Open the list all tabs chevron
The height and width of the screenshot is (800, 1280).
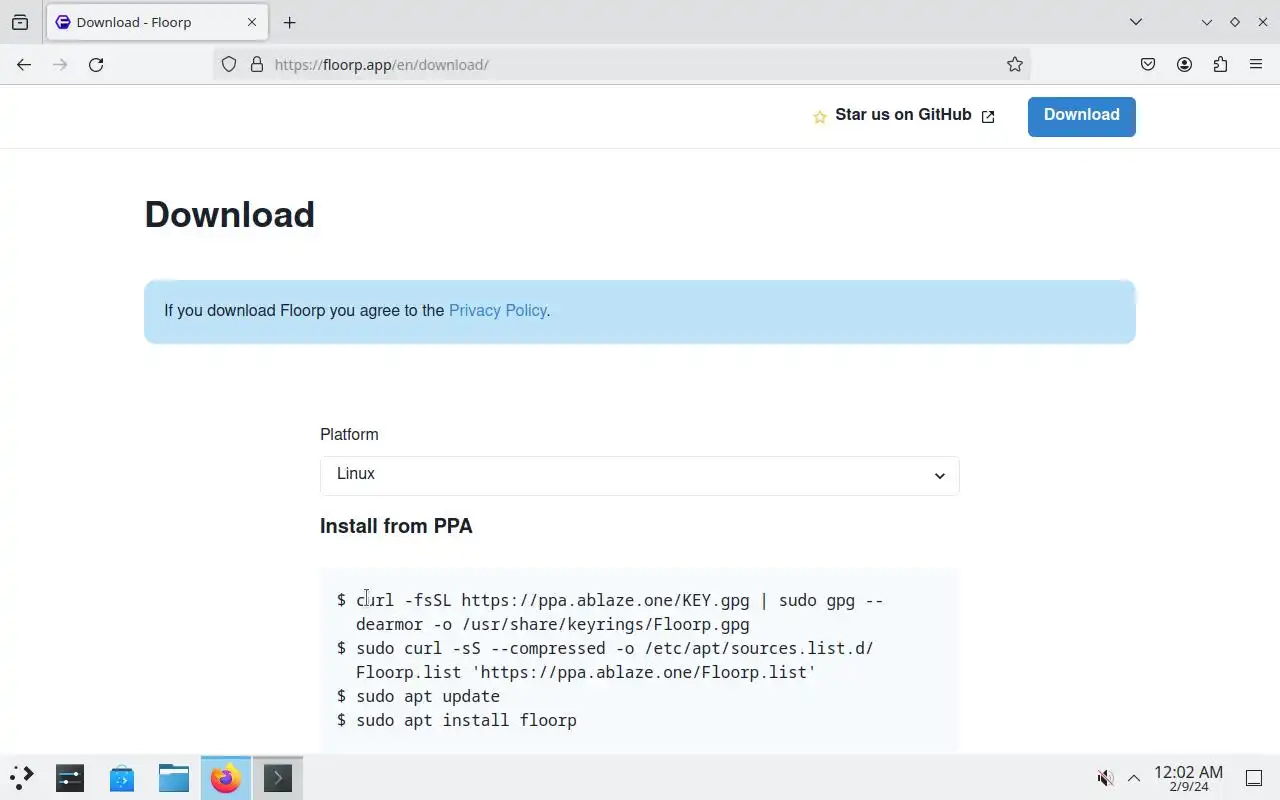click(x=1136, y=22)
